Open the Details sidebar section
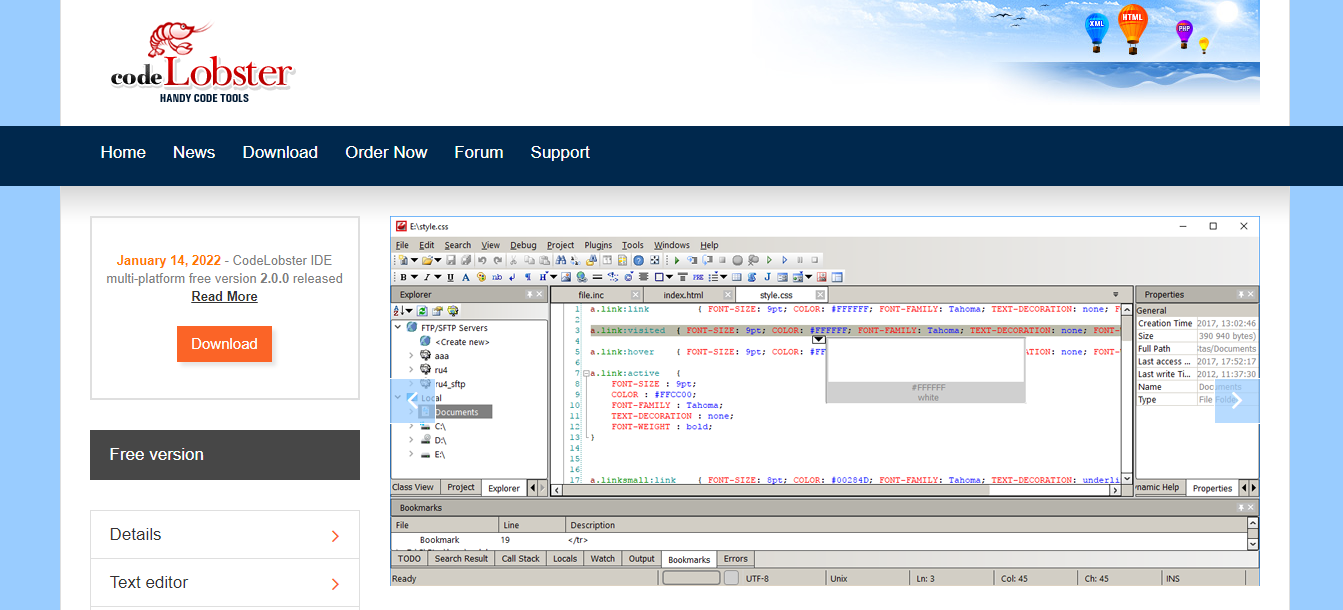Image resolution: width=1343 pixels, height=610 pixels. pyautogui.click(x=225, y=535)
